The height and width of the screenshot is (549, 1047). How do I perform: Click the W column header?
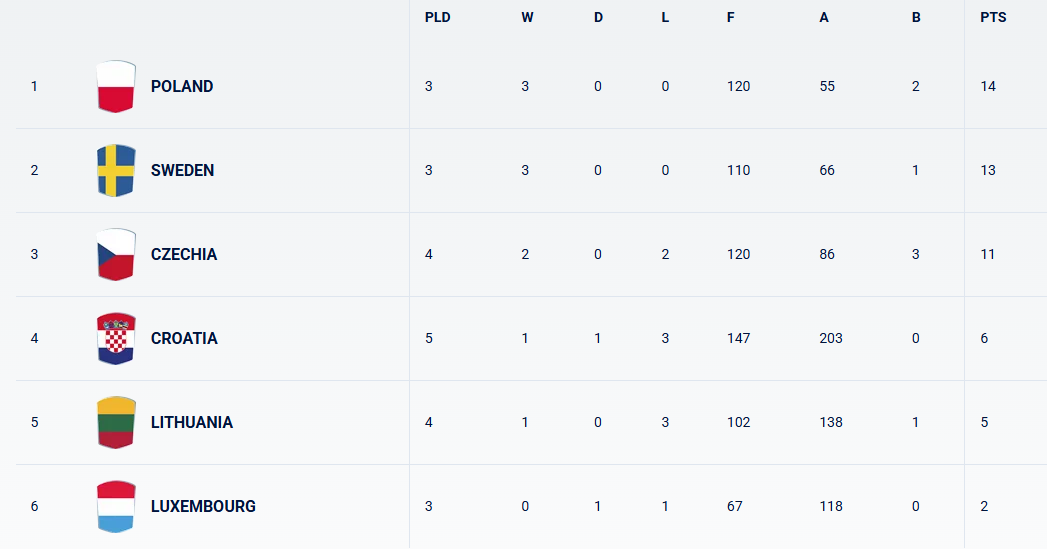(528, 17)
